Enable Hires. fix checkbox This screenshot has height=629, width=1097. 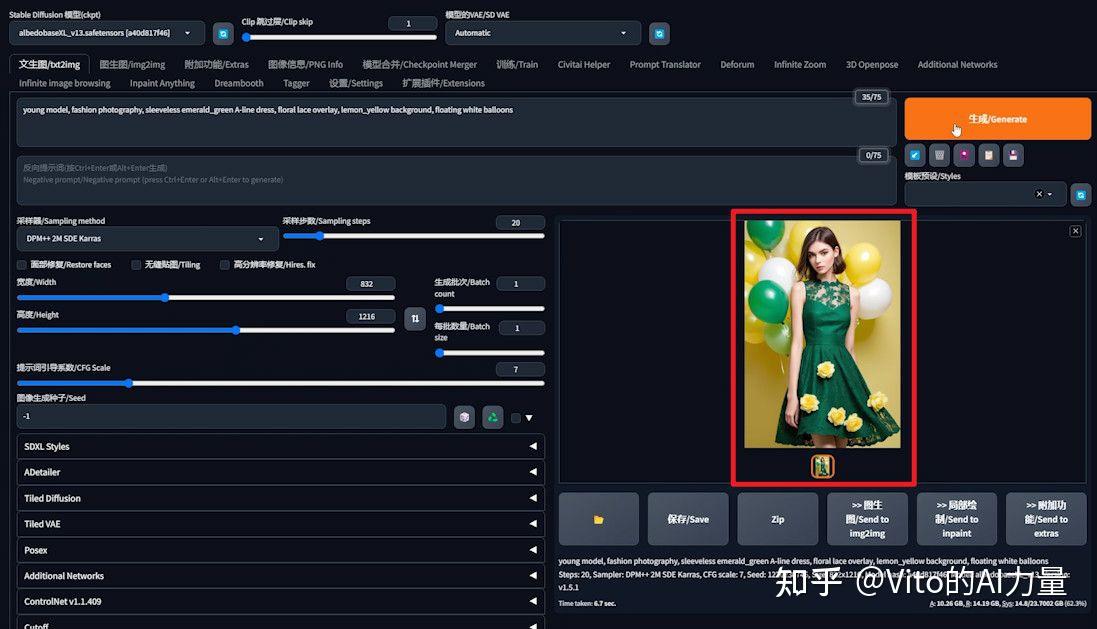[x=225, y=264]
